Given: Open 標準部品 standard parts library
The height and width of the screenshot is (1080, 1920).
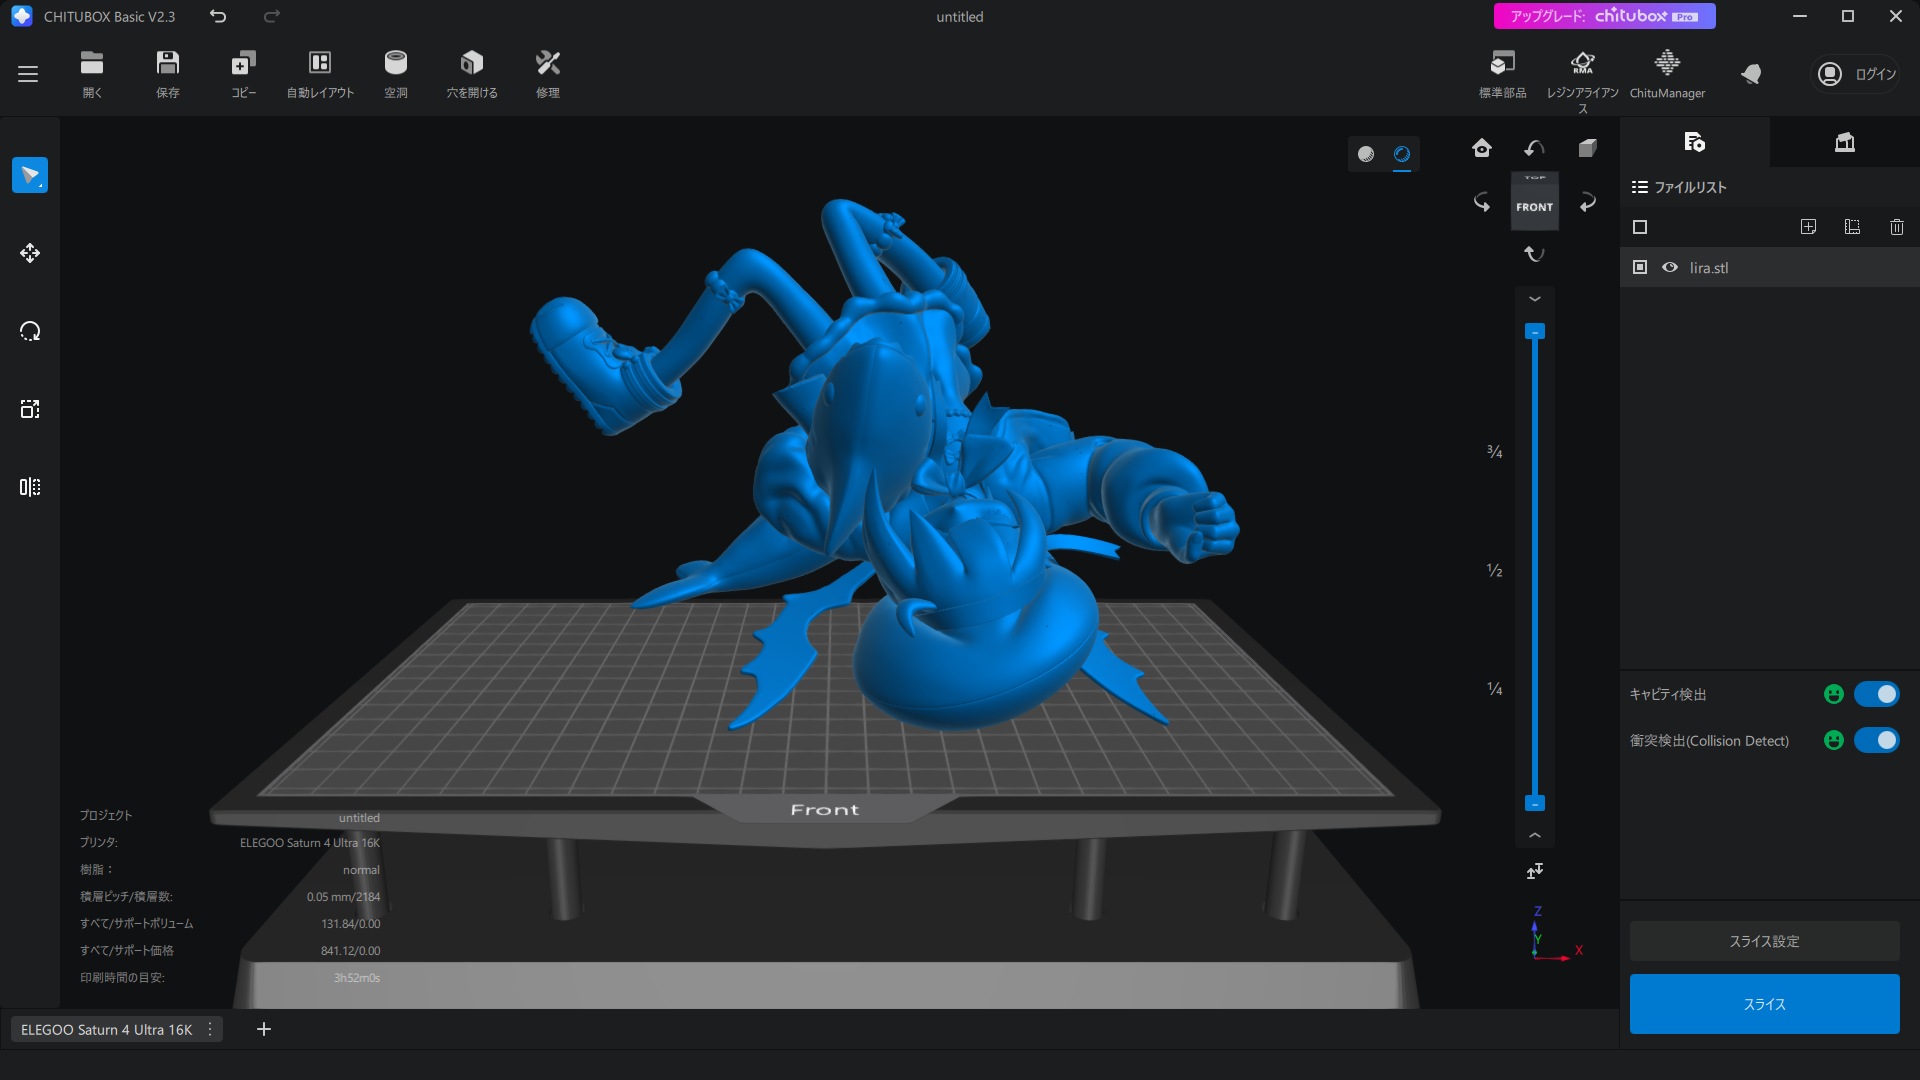Looking at the screenshot, I should pyautogui.click(x=1503, y=74).
